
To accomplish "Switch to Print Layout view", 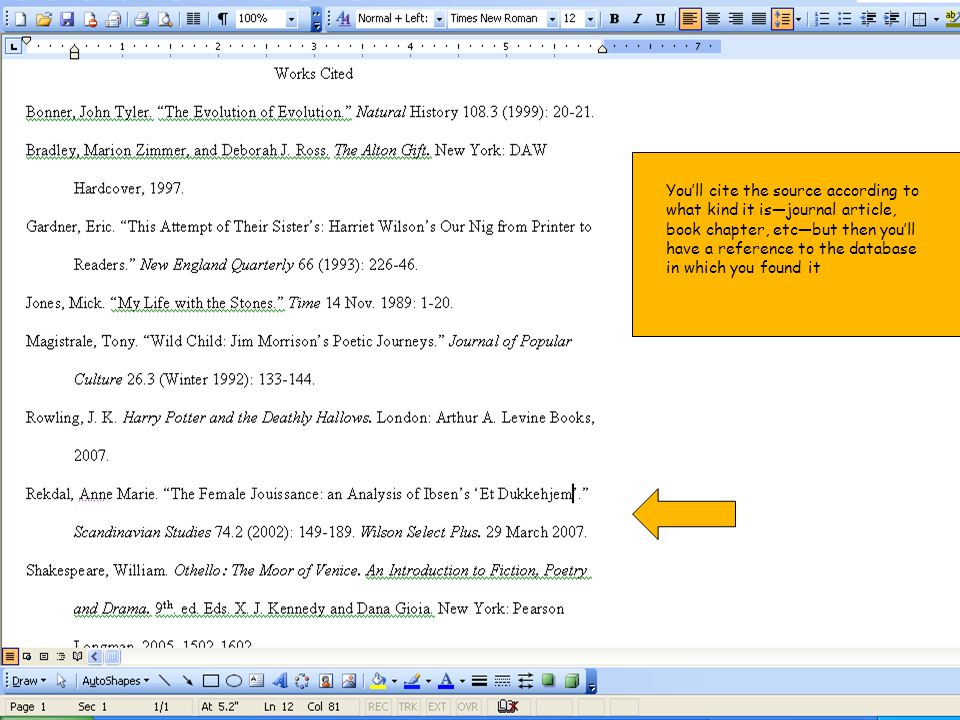I will click(43, 656).
